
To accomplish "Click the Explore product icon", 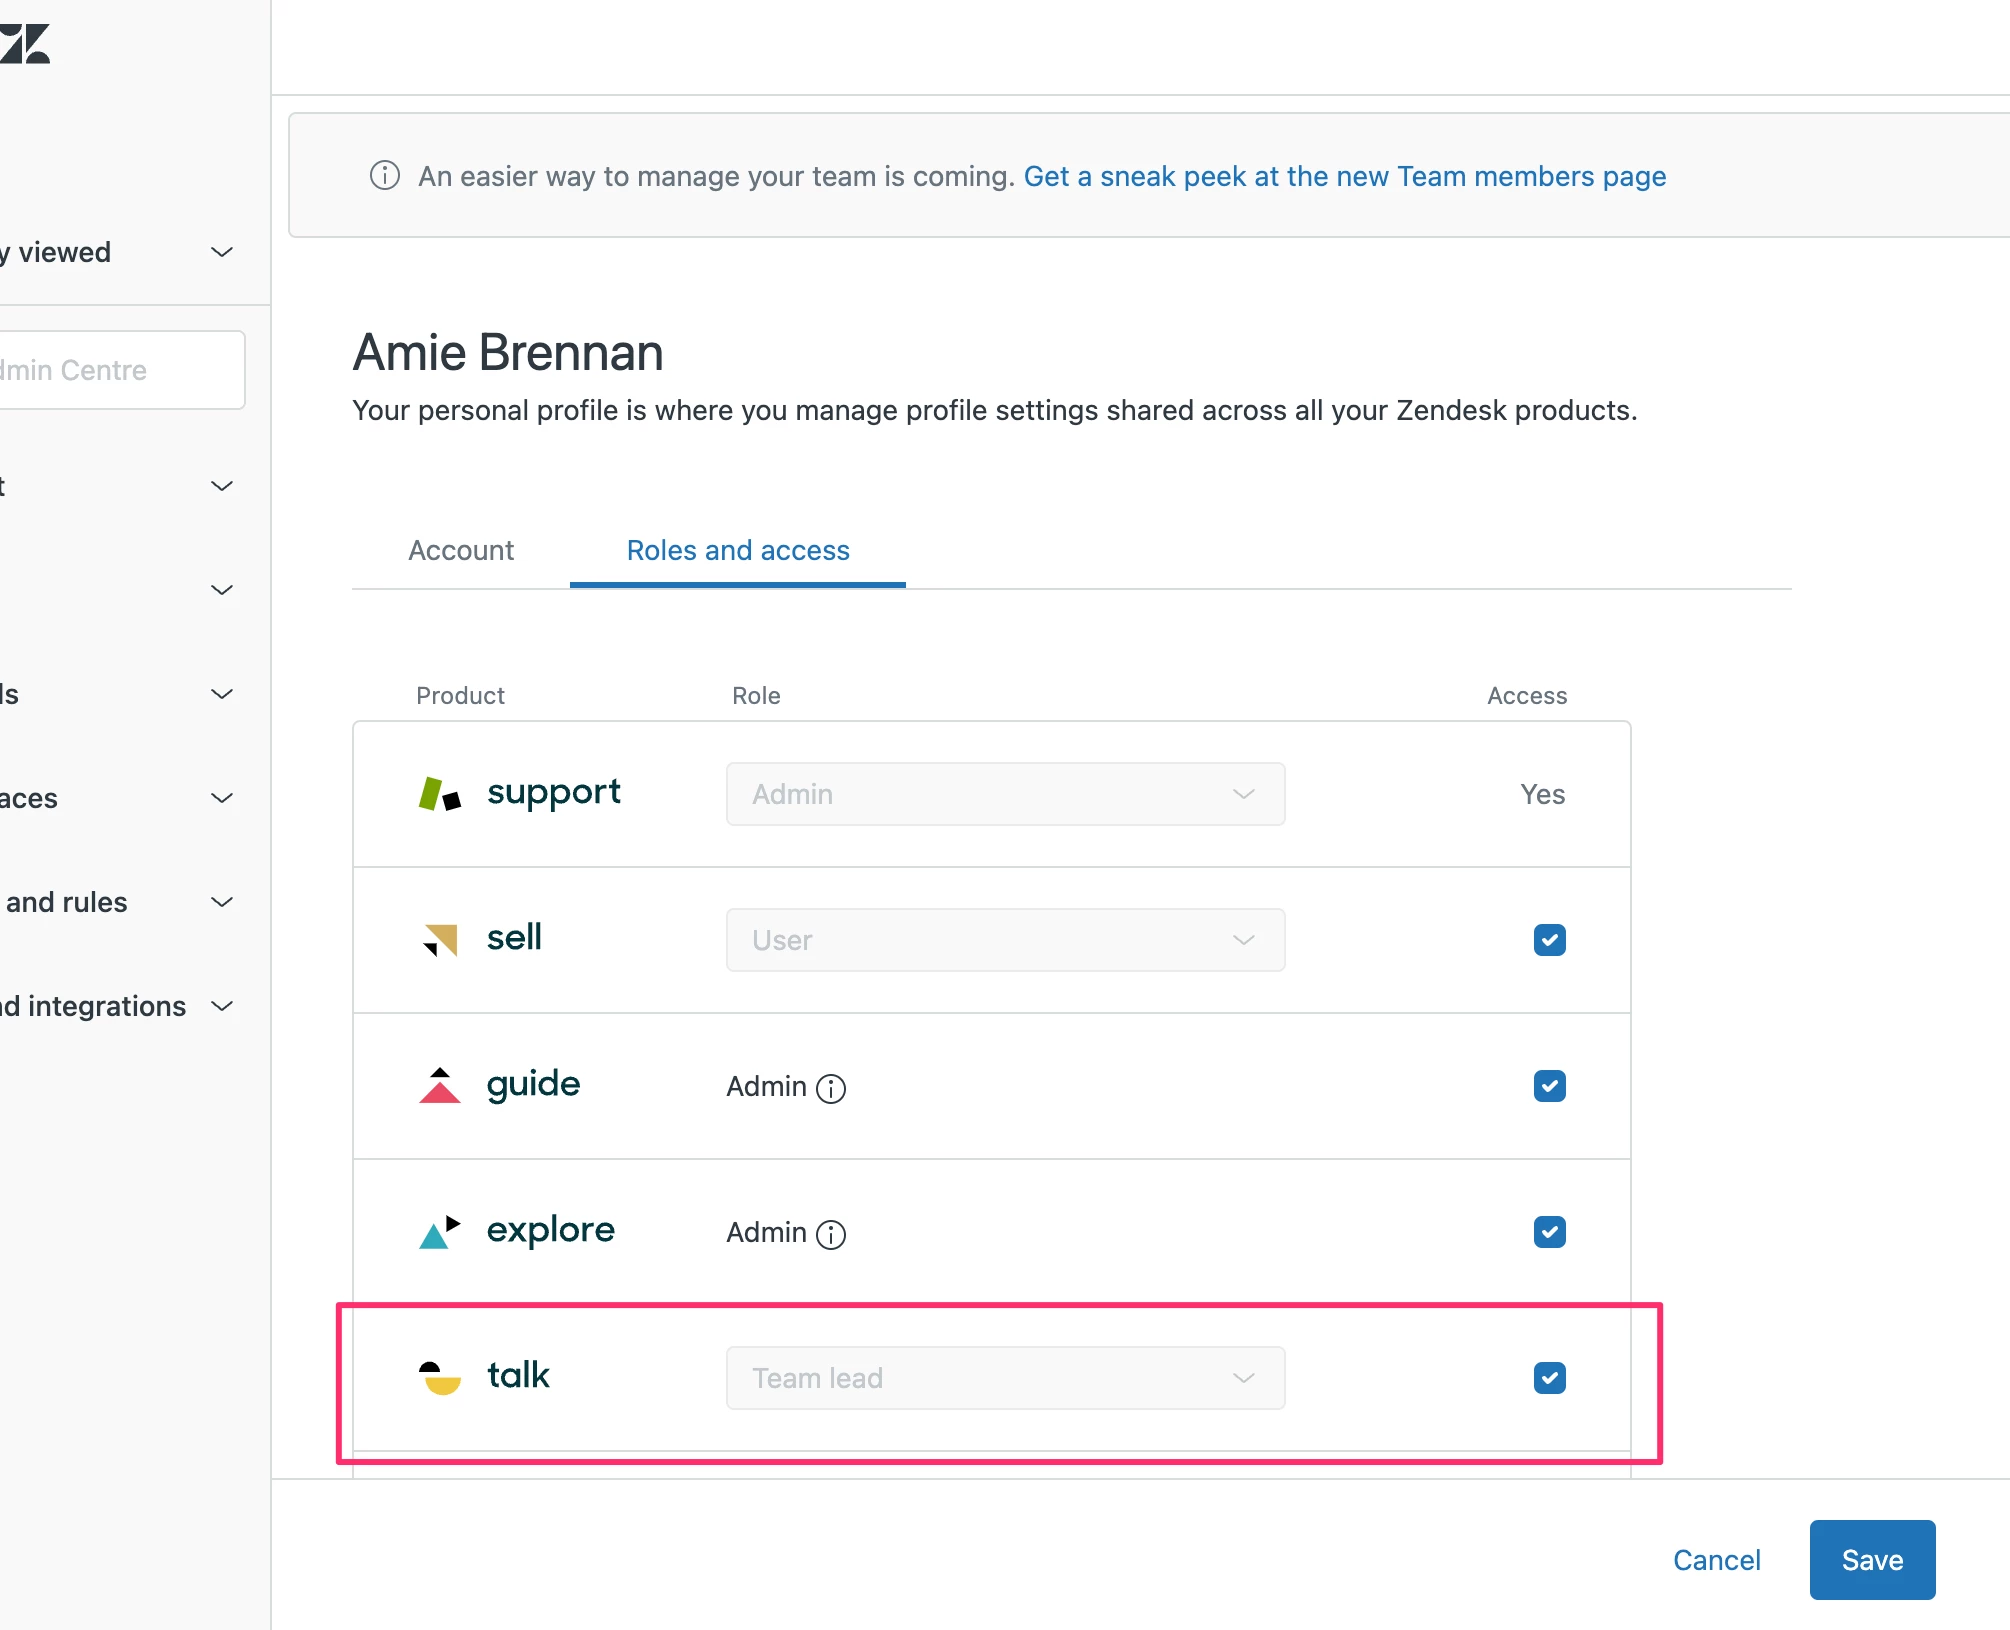I will (440, 1232).
